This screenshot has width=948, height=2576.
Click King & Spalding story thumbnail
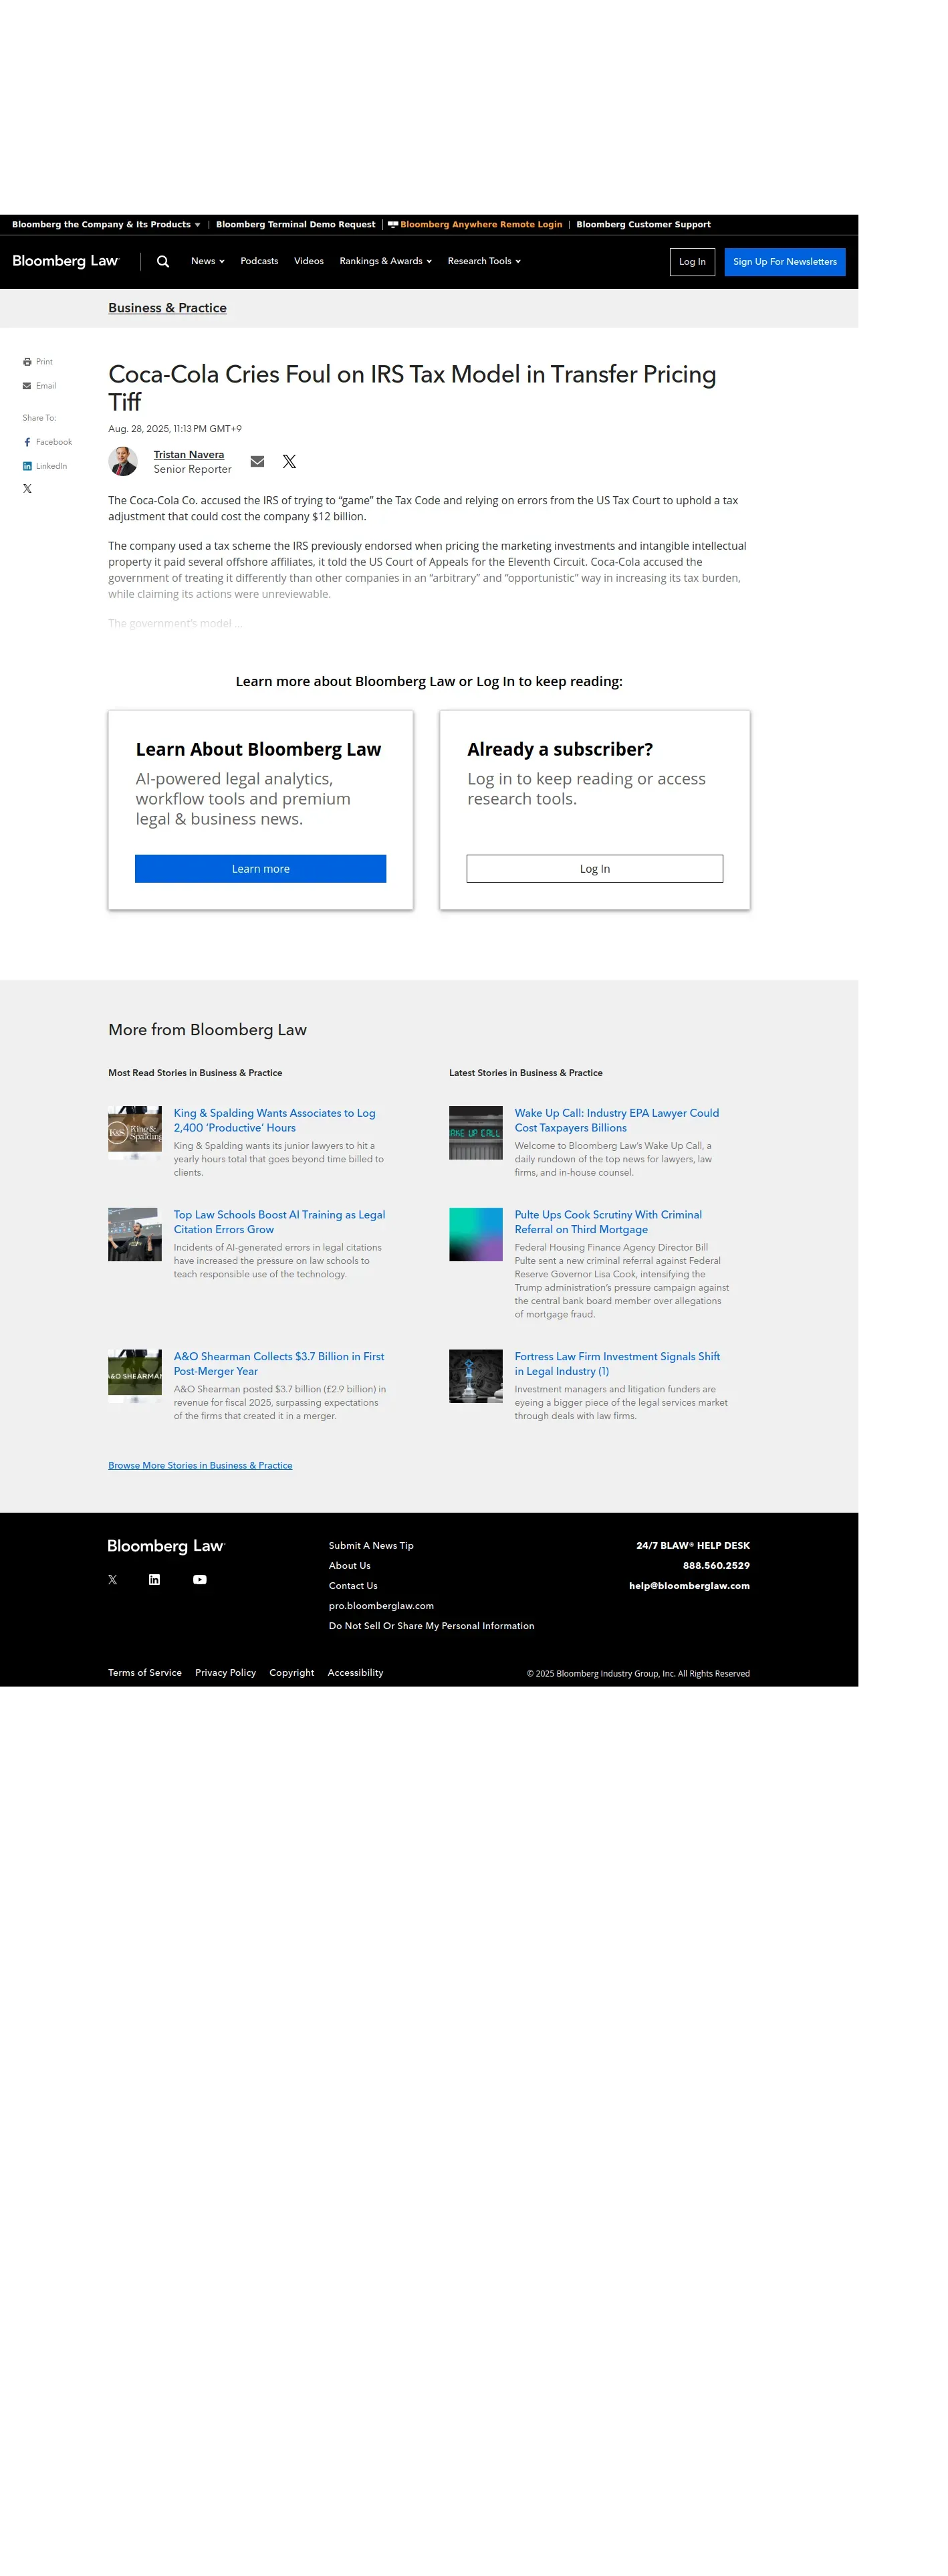pyautogui.click(x=135, y=1133)
